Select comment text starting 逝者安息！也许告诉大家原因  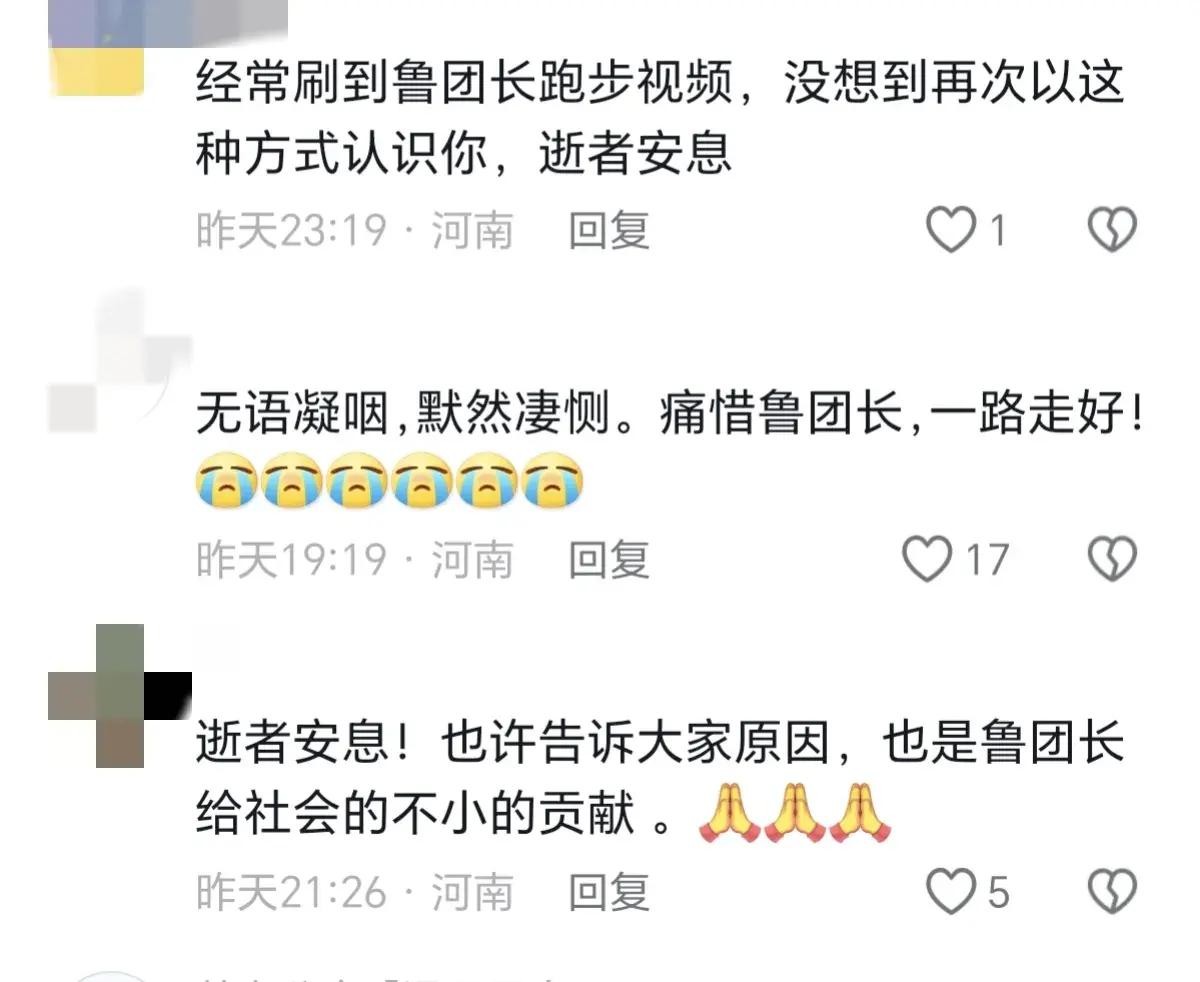660,780
